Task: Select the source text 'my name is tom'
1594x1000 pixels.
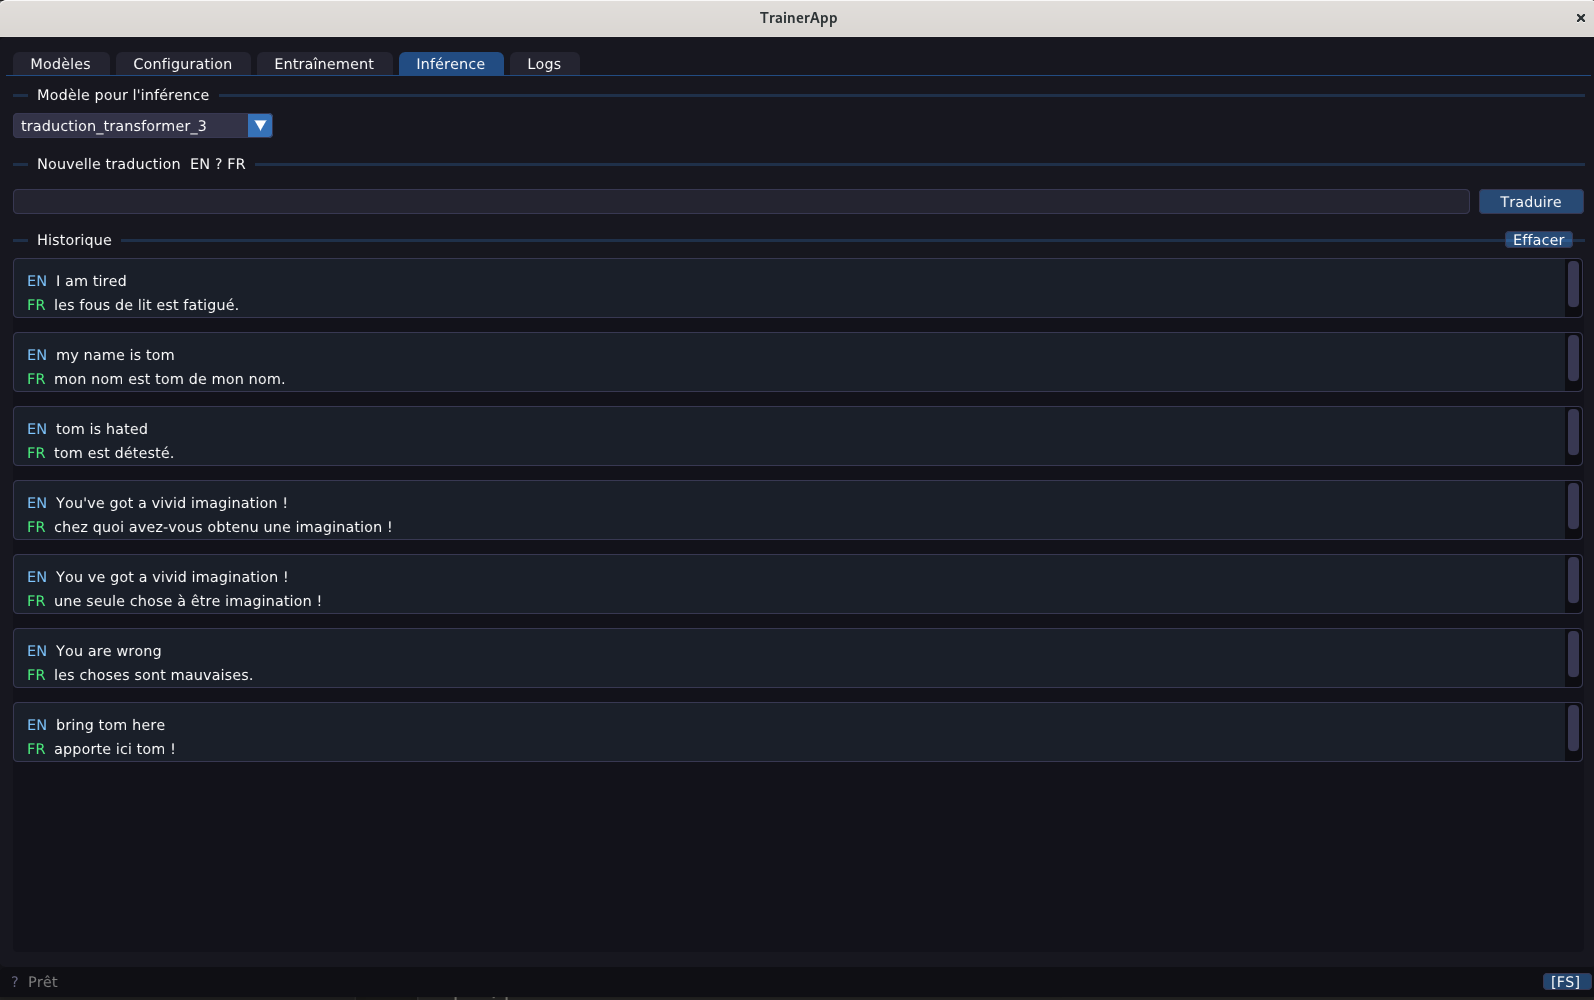Action: [115, 355]
